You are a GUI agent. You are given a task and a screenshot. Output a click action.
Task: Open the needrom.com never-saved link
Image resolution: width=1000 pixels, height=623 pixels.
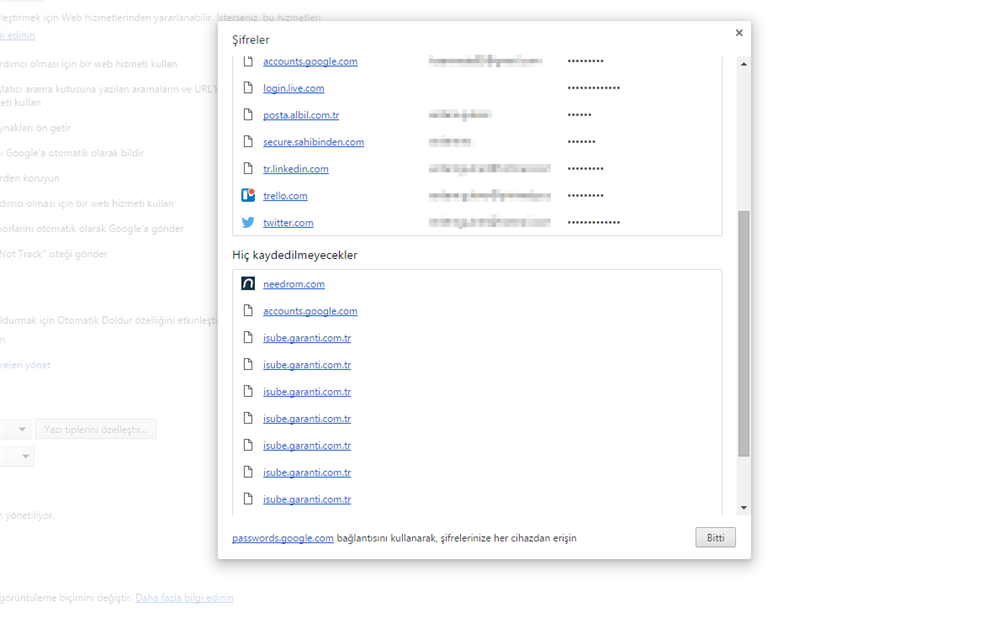[293, 284]
